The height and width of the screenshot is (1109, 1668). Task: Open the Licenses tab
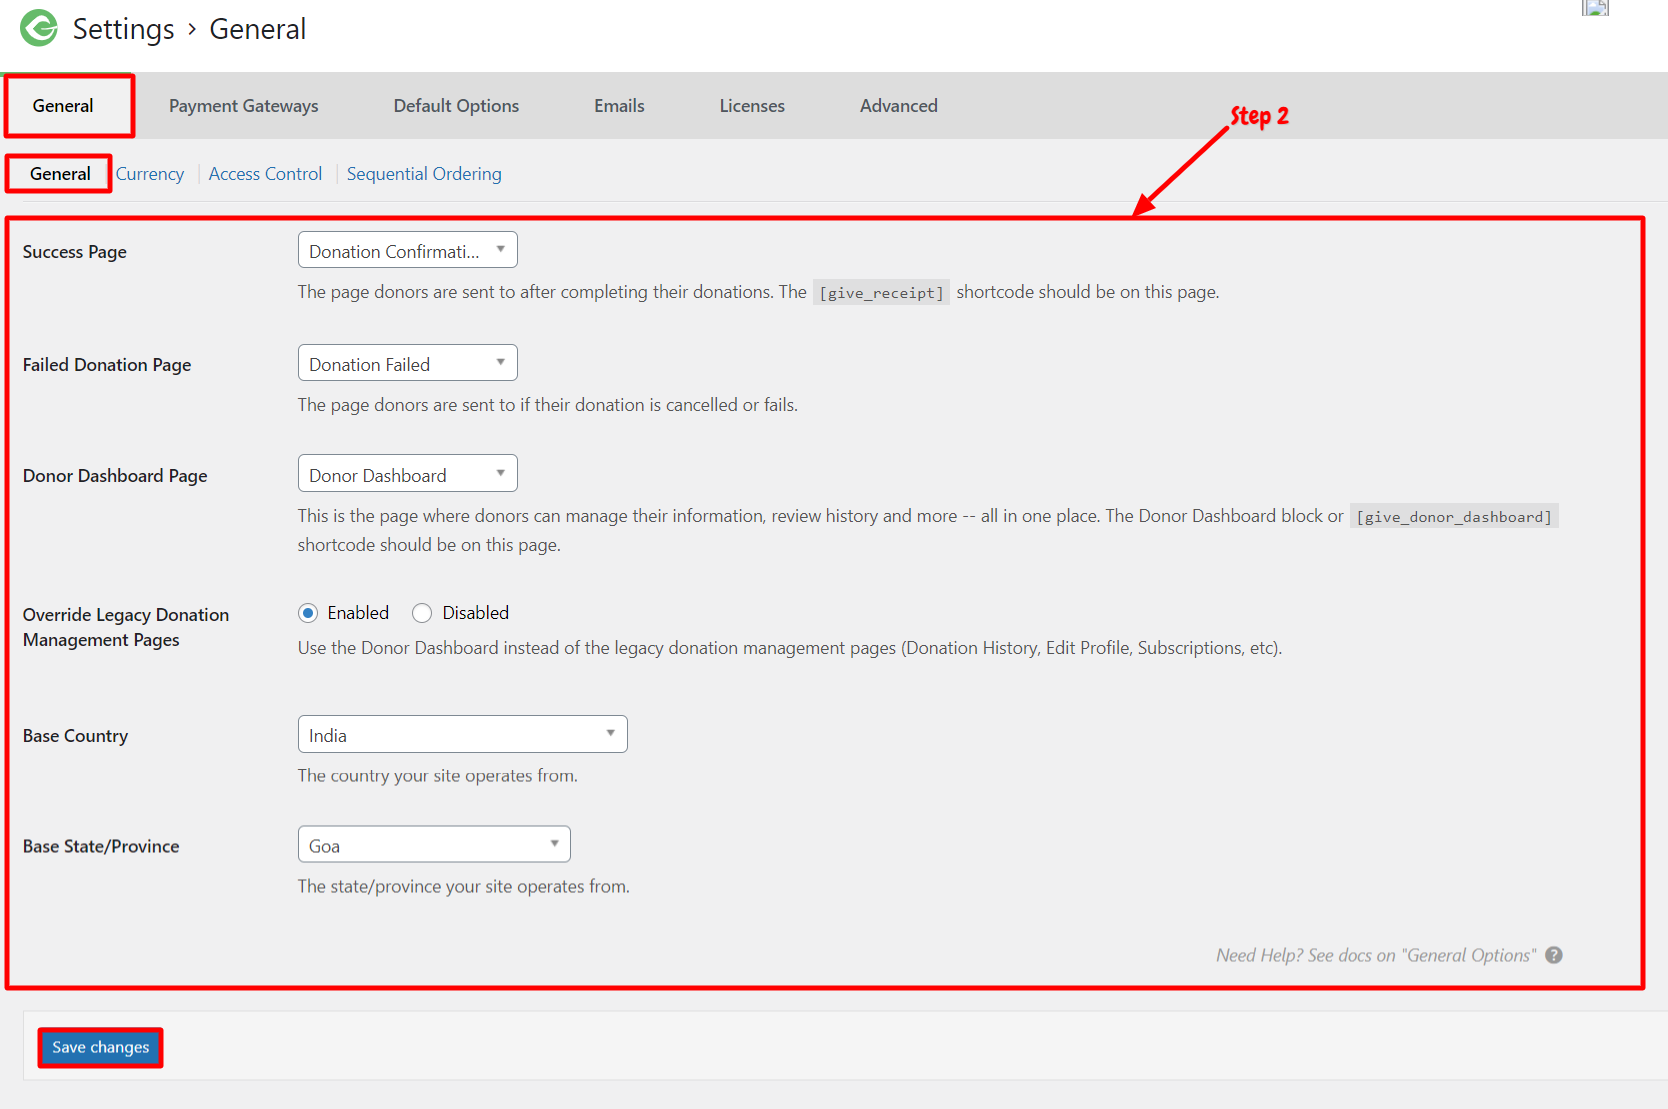(752, 106)
